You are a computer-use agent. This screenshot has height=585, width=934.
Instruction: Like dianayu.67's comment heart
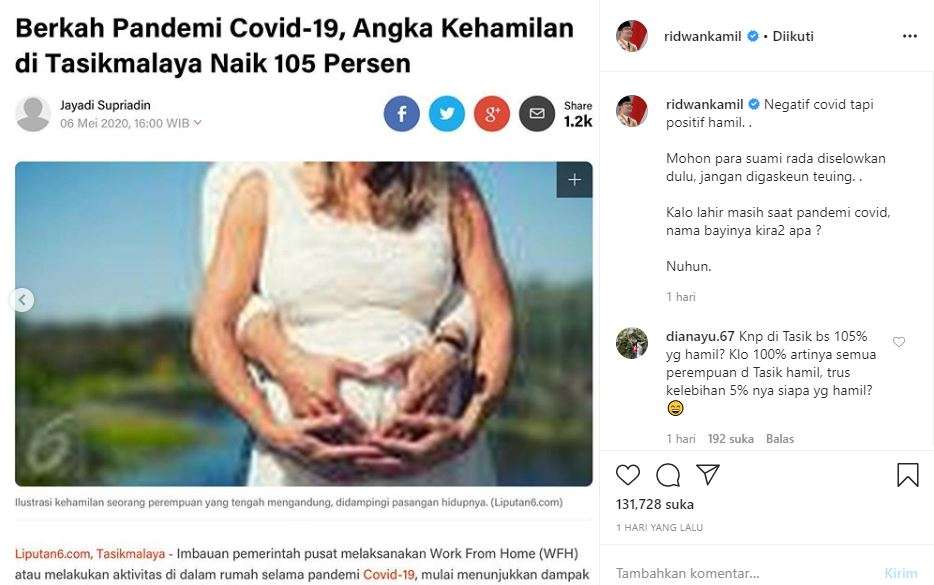(x=898, y=342)
